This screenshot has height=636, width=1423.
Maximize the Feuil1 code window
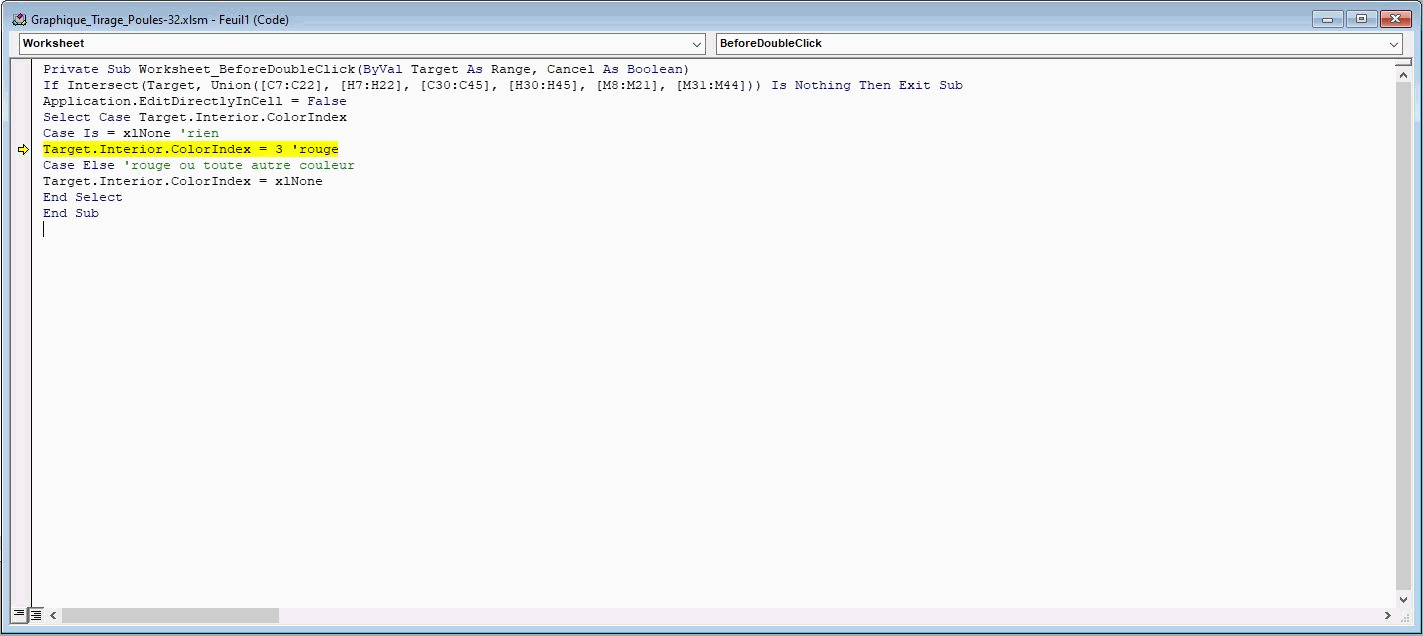(x=1361, y=19)
